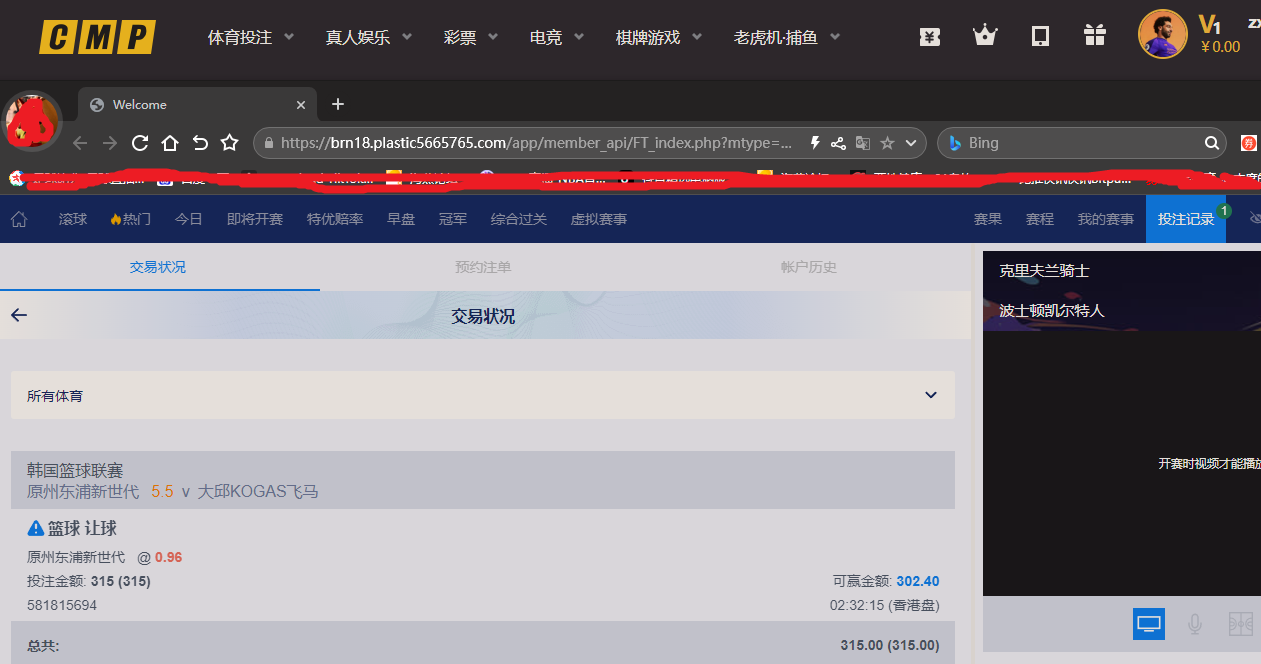Viewport: 1261px width, 664px height.
Task: Click the back arrow above 交易状况
Action: point(18,314)
